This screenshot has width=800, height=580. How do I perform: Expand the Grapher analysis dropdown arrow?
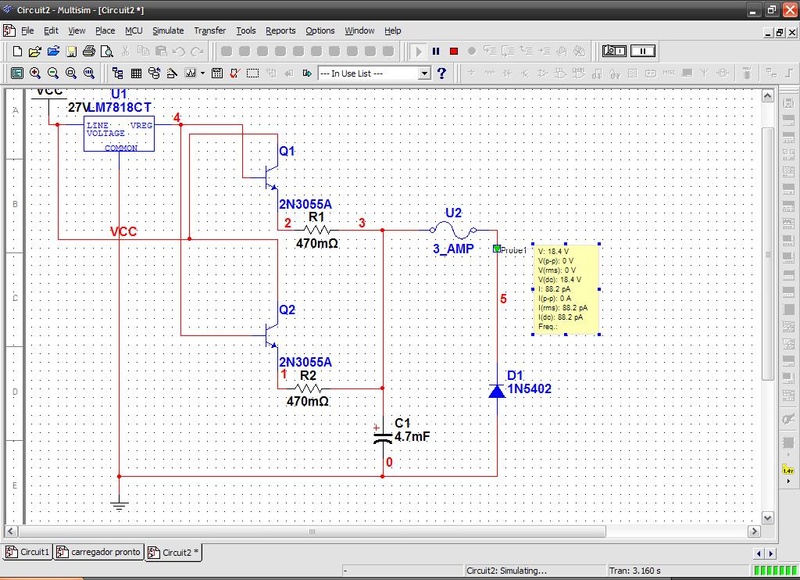point(203,73)
